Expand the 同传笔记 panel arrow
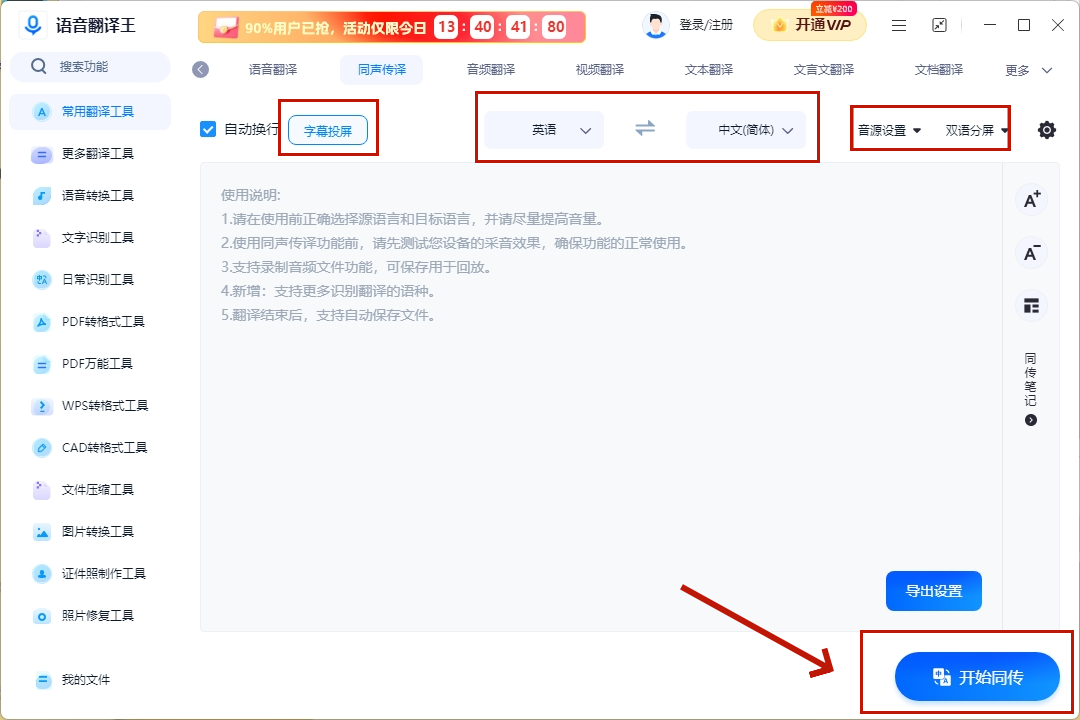 tap(1030, 420)
